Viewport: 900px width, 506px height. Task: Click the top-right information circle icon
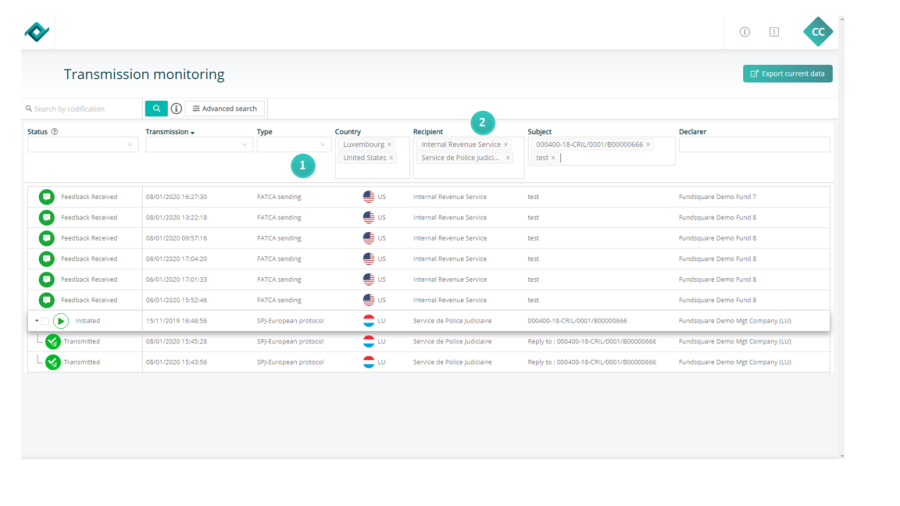744,32
